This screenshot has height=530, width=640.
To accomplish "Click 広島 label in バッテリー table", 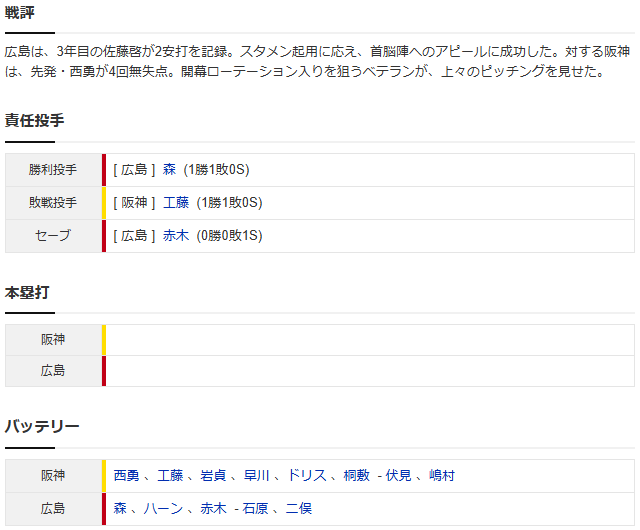I will tap(53, 508).
